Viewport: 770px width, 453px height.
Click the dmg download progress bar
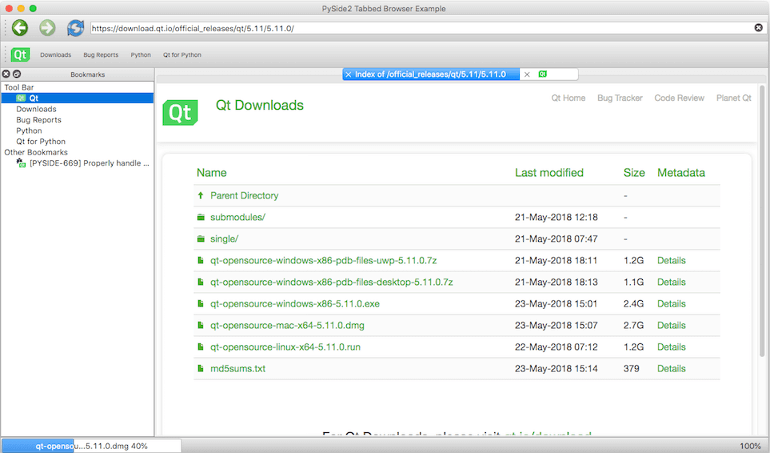click(91, 446)
